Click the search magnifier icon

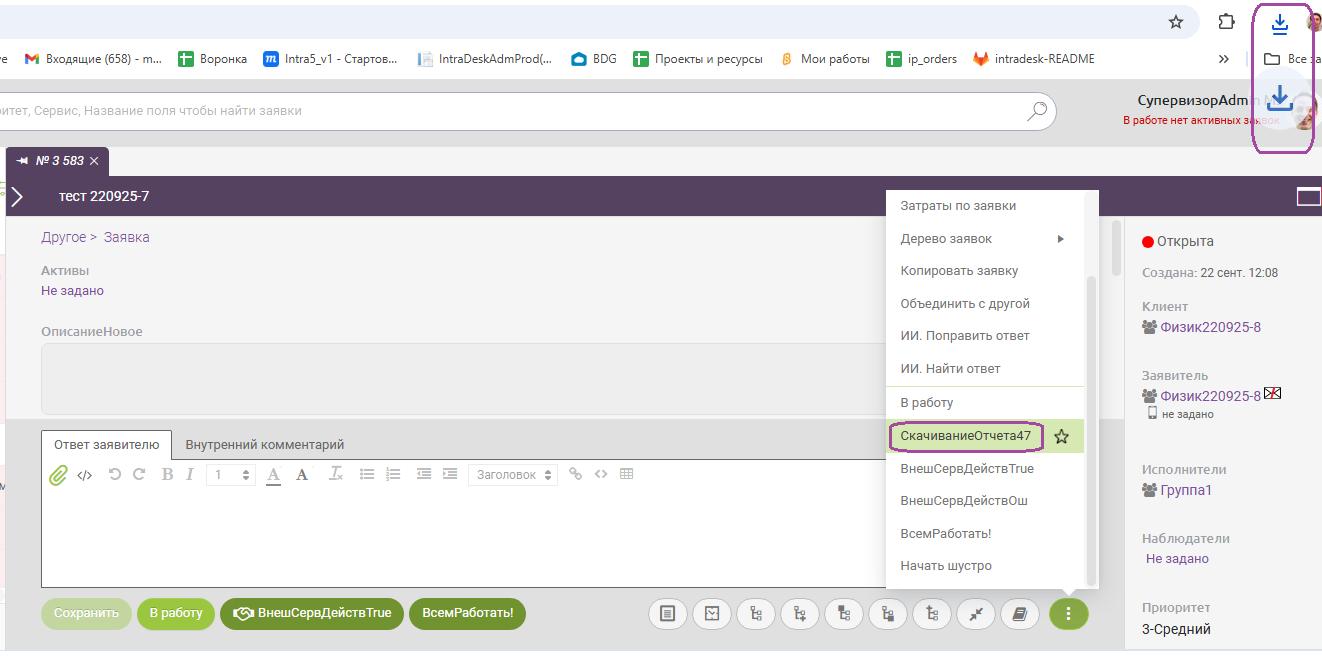(1037, 110)
